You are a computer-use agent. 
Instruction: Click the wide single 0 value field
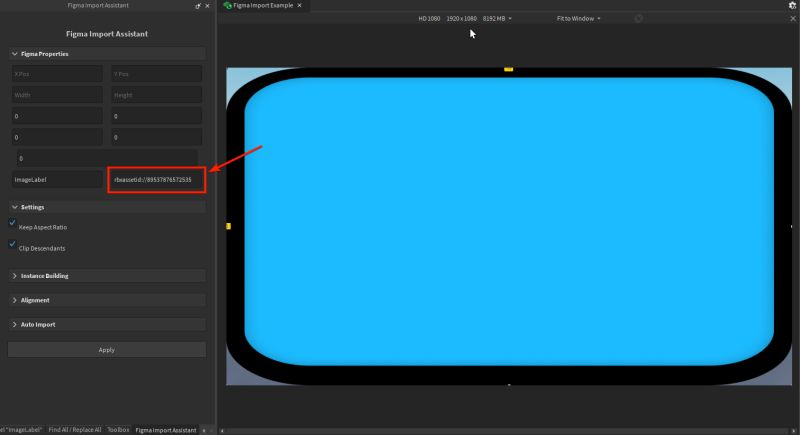pos(107,159)
